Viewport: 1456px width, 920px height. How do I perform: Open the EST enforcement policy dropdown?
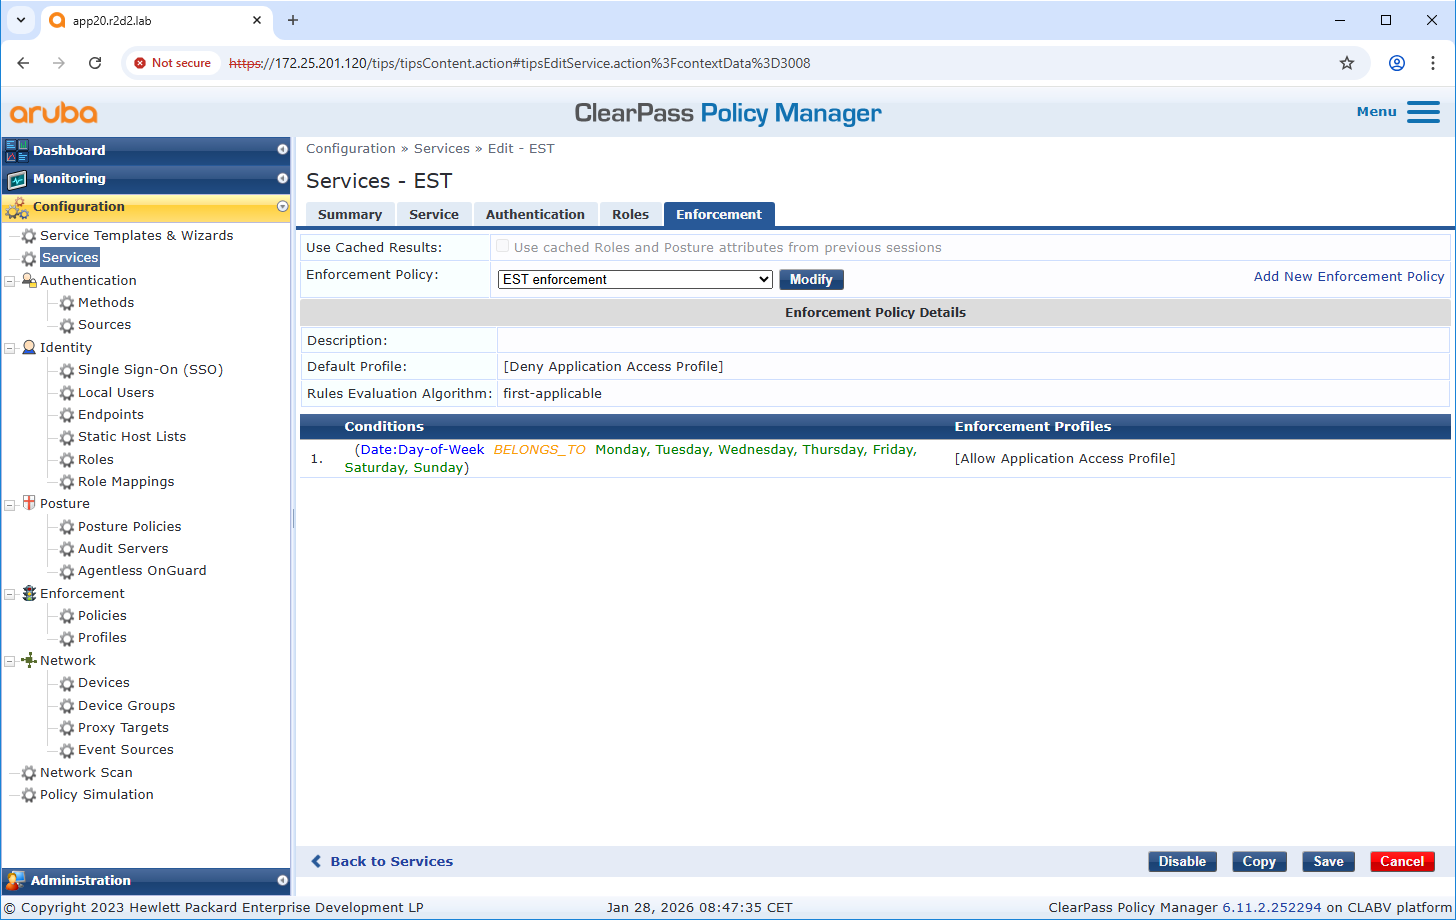coord(635,280)
